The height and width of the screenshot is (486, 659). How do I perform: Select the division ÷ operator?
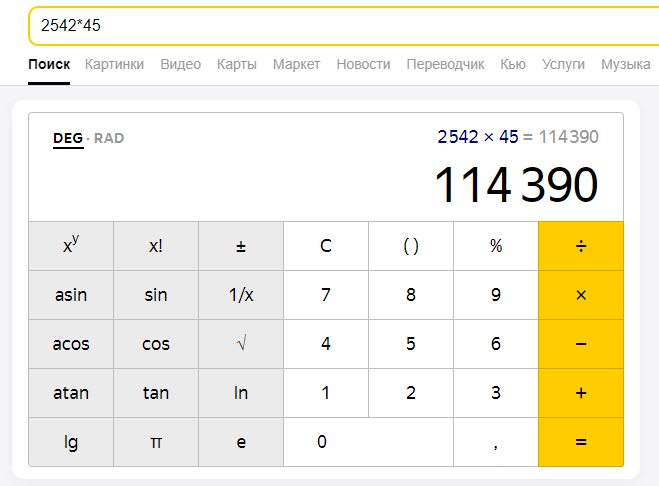pos(581,246)
